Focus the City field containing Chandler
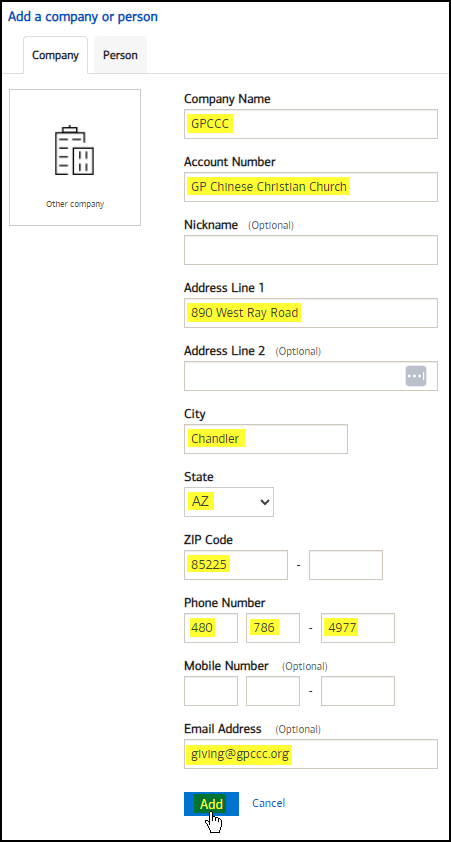 click(266, 439)
